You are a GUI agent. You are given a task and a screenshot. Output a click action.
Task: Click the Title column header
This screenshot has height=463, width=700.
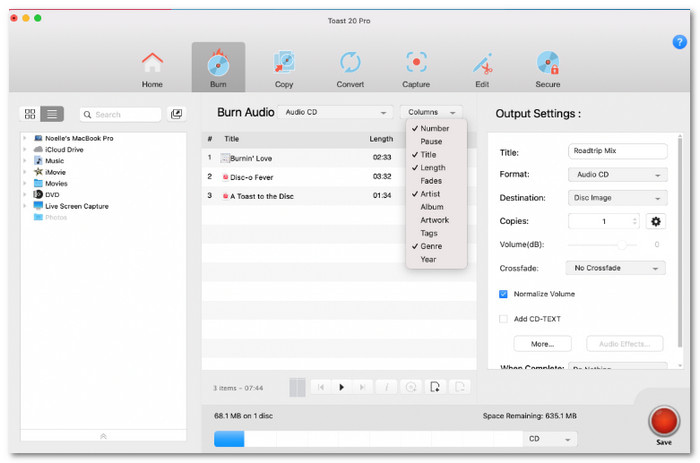(x=231, y=139)
